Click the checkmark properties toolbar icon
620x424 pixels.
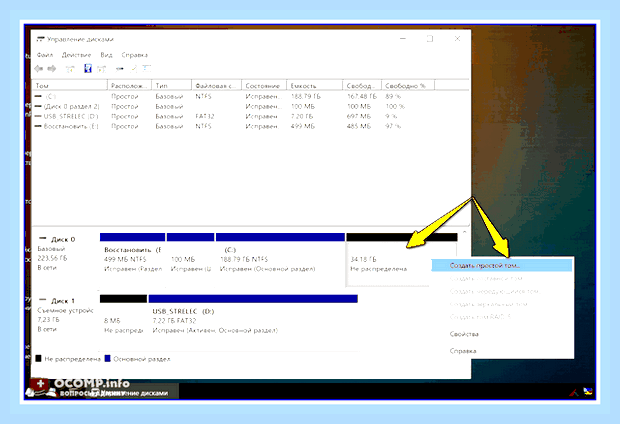click(134, 69)
